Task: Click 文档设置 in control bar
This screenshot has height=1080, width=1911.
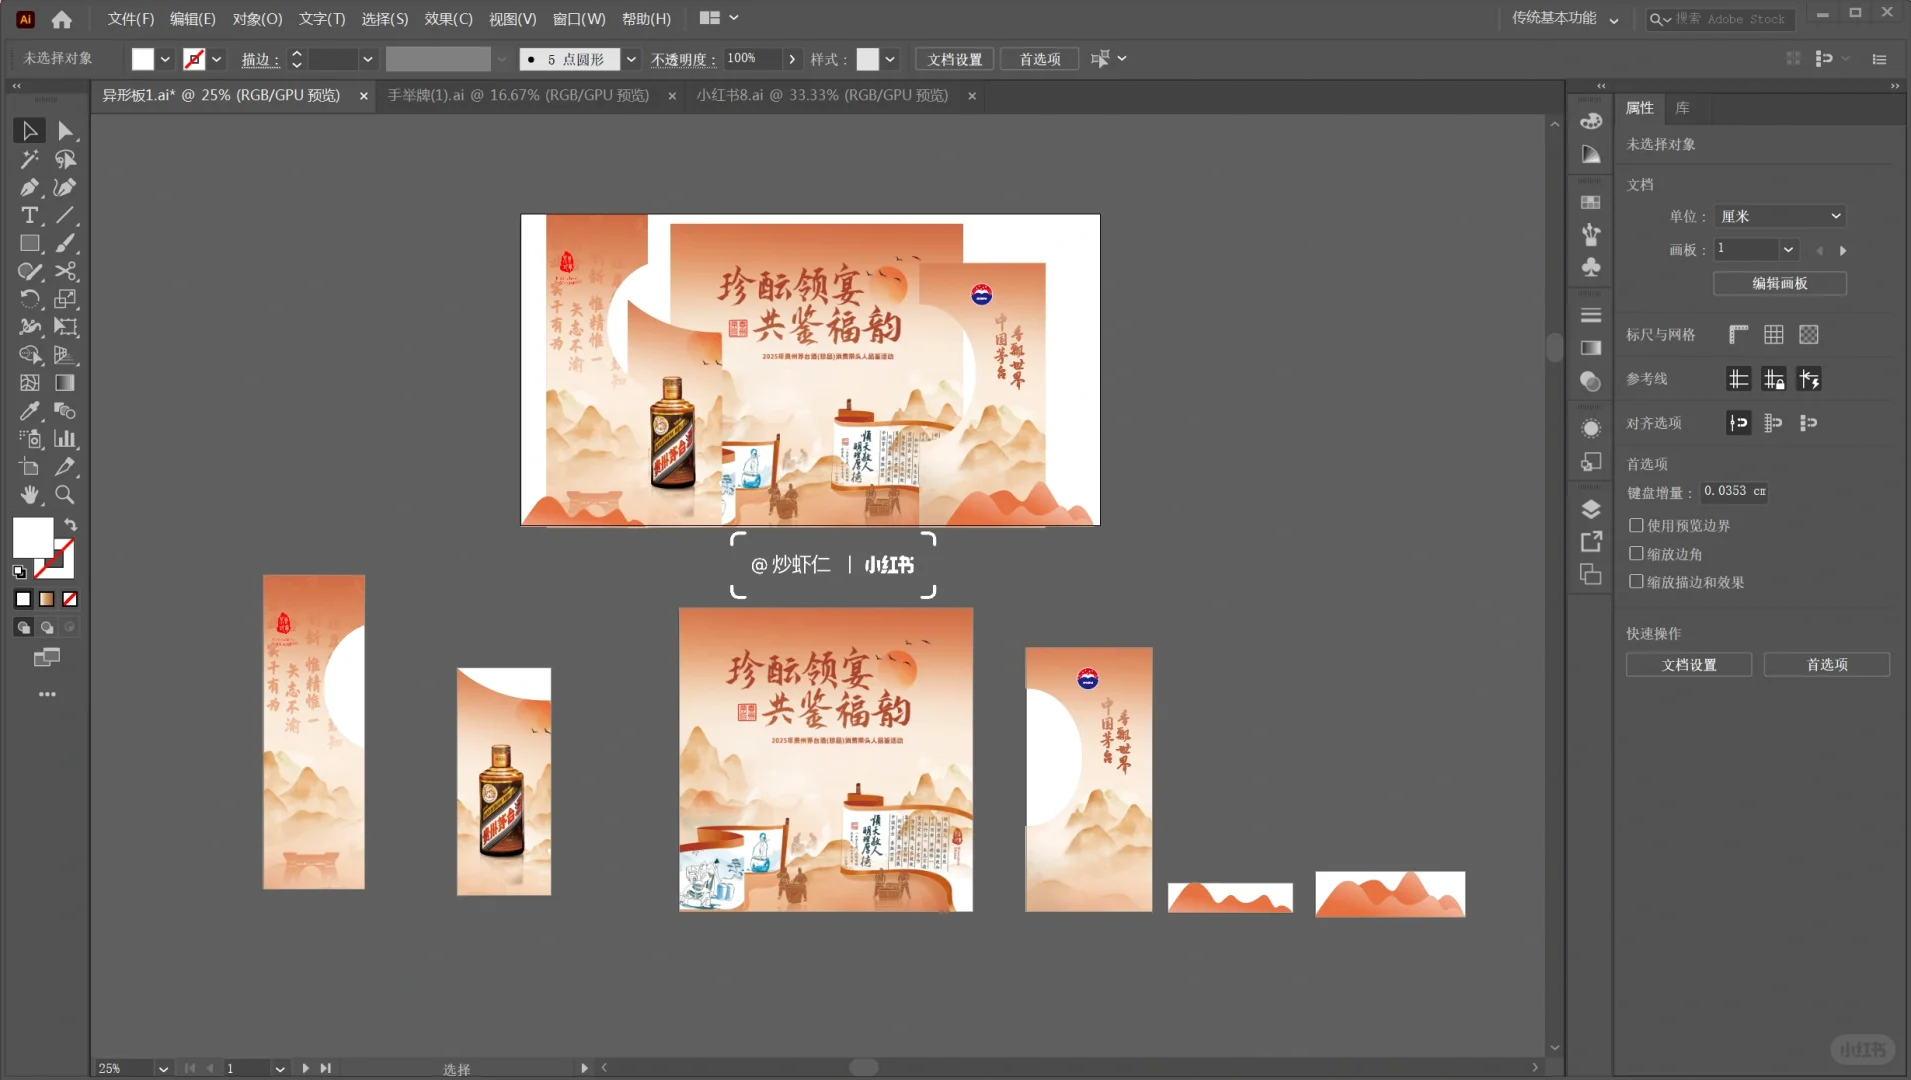Action: (954, 59)
